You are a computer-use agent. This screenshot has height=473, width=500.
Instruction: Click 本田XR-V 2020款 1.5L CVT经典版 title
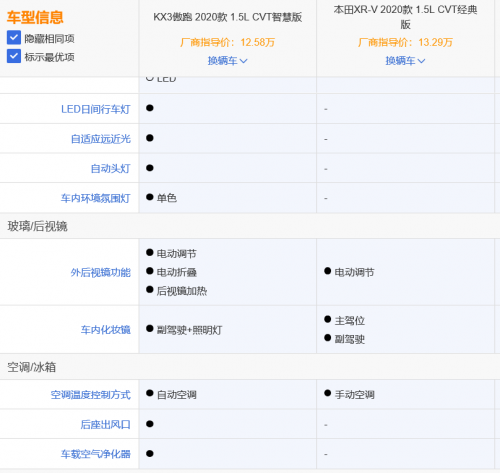[405, 17]
